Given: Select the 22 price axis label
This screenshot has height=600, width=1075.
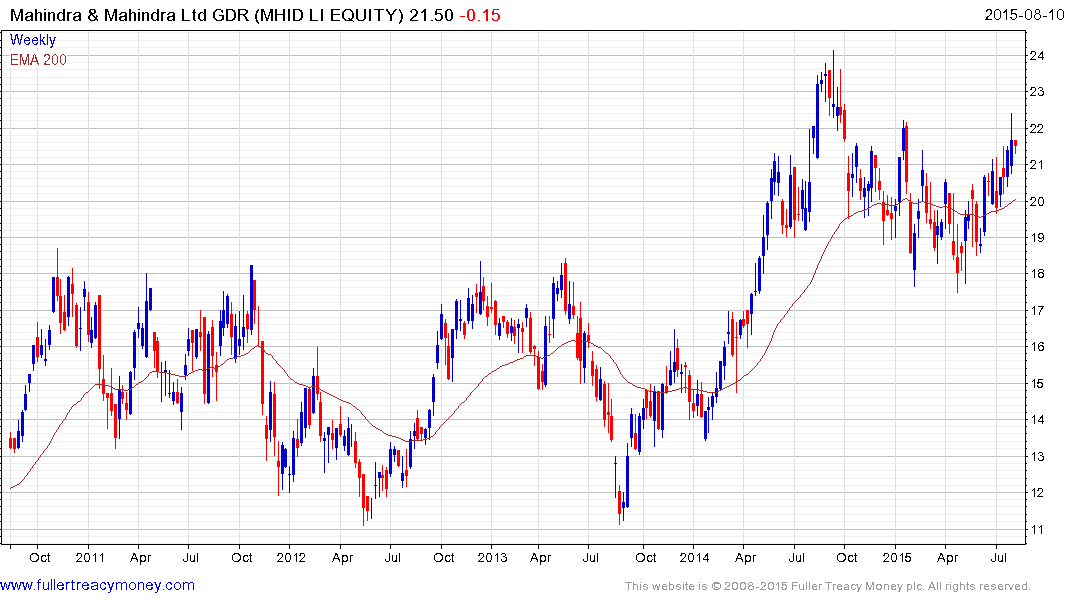Looking at the screenshot, I should 1037,129.
